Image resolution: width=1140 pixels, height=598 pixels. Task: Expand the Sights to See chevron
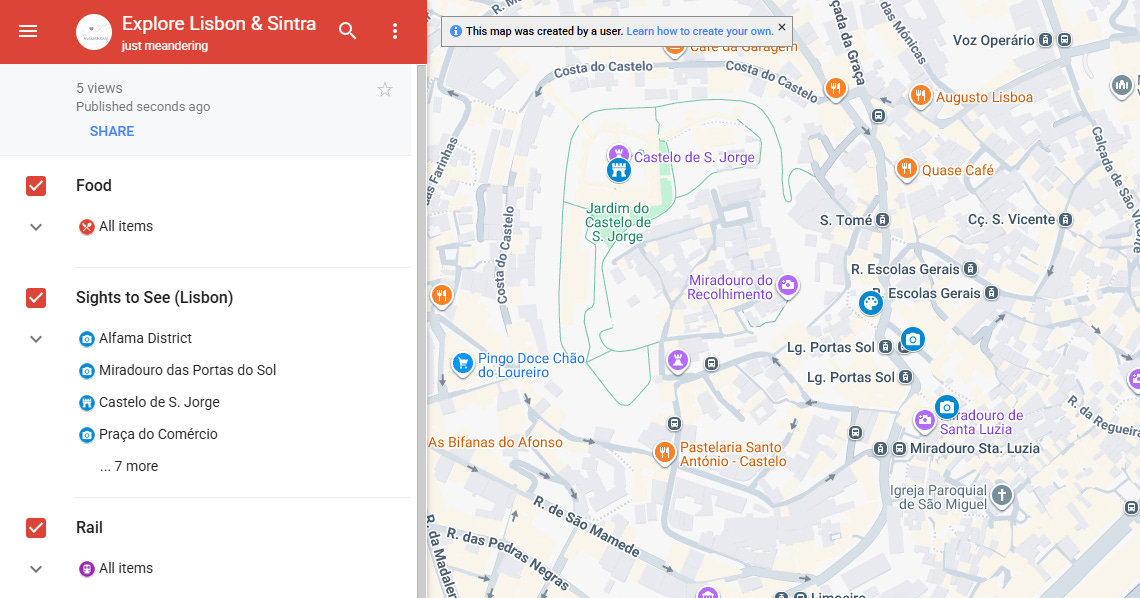(36, 339)
